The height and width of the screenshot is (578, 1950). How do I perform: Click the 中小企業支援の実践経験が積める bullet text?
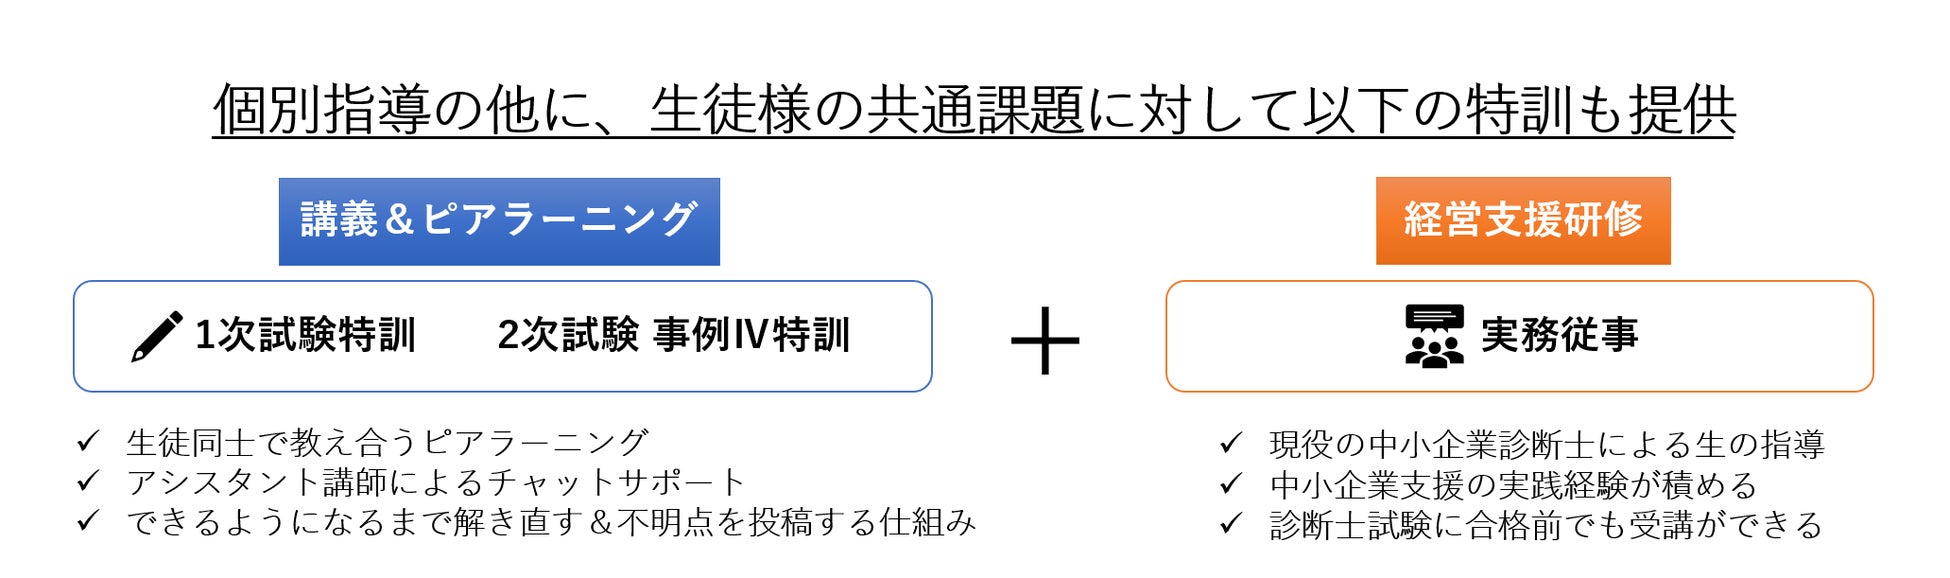[x=1513, y=485]
